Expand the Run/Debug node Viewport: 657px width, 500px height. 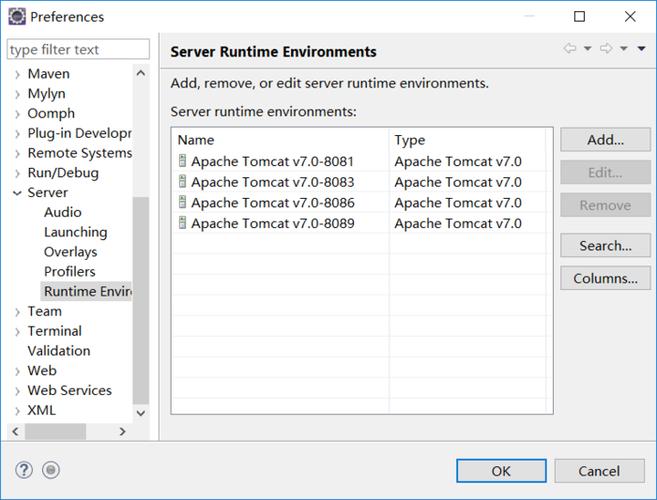coord(17,174)
